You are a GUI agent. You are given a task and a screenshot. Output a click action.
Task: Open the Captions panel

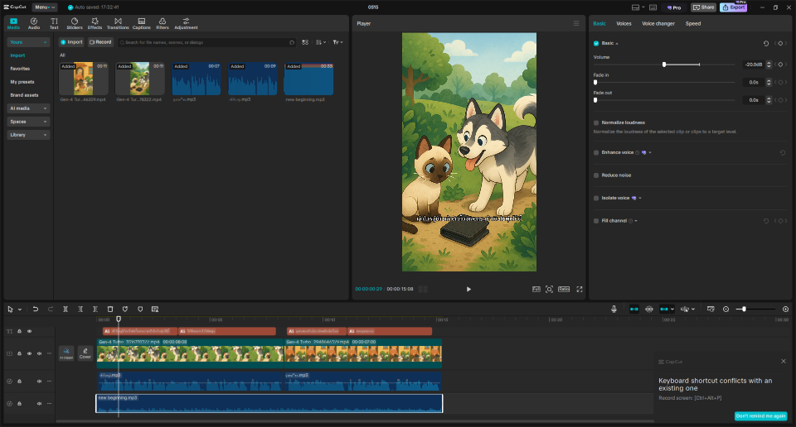tap(142, 23)
